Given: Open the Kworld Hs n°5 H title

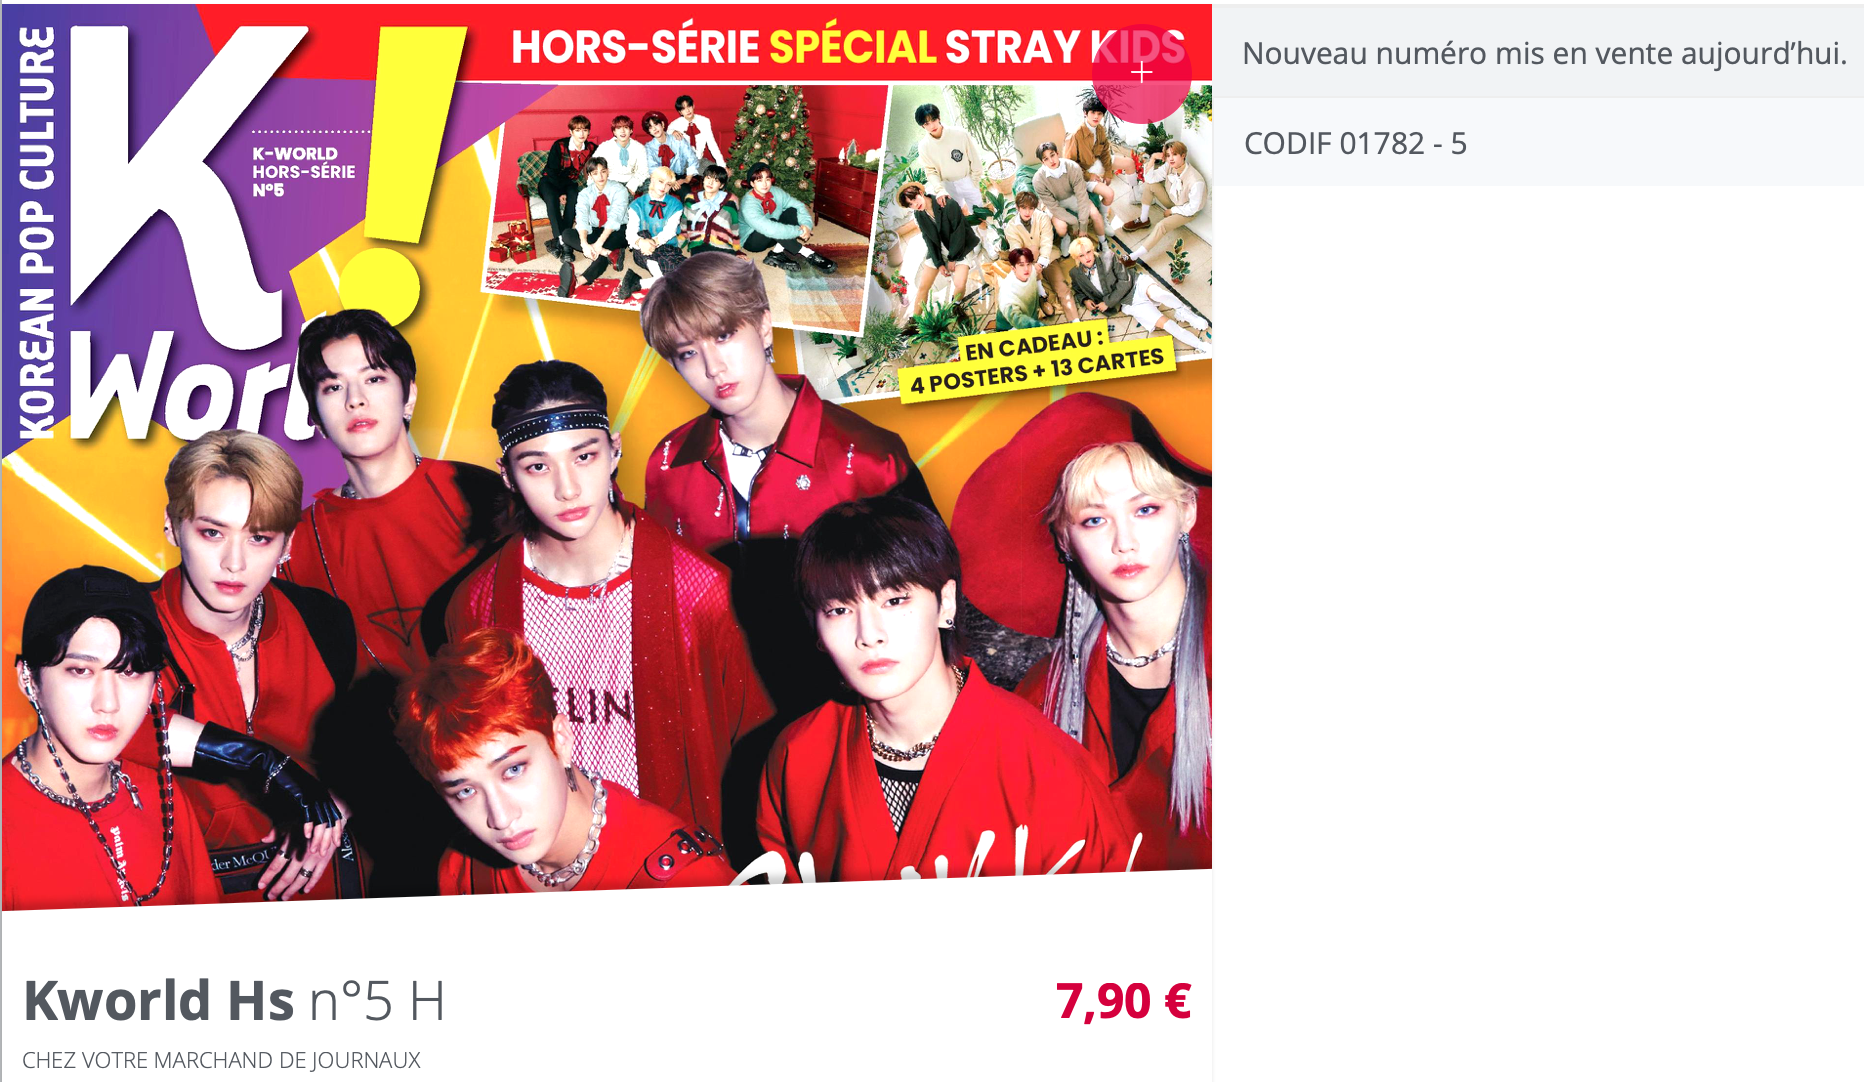Looking at the screenshot, I should coord(234,1000).
